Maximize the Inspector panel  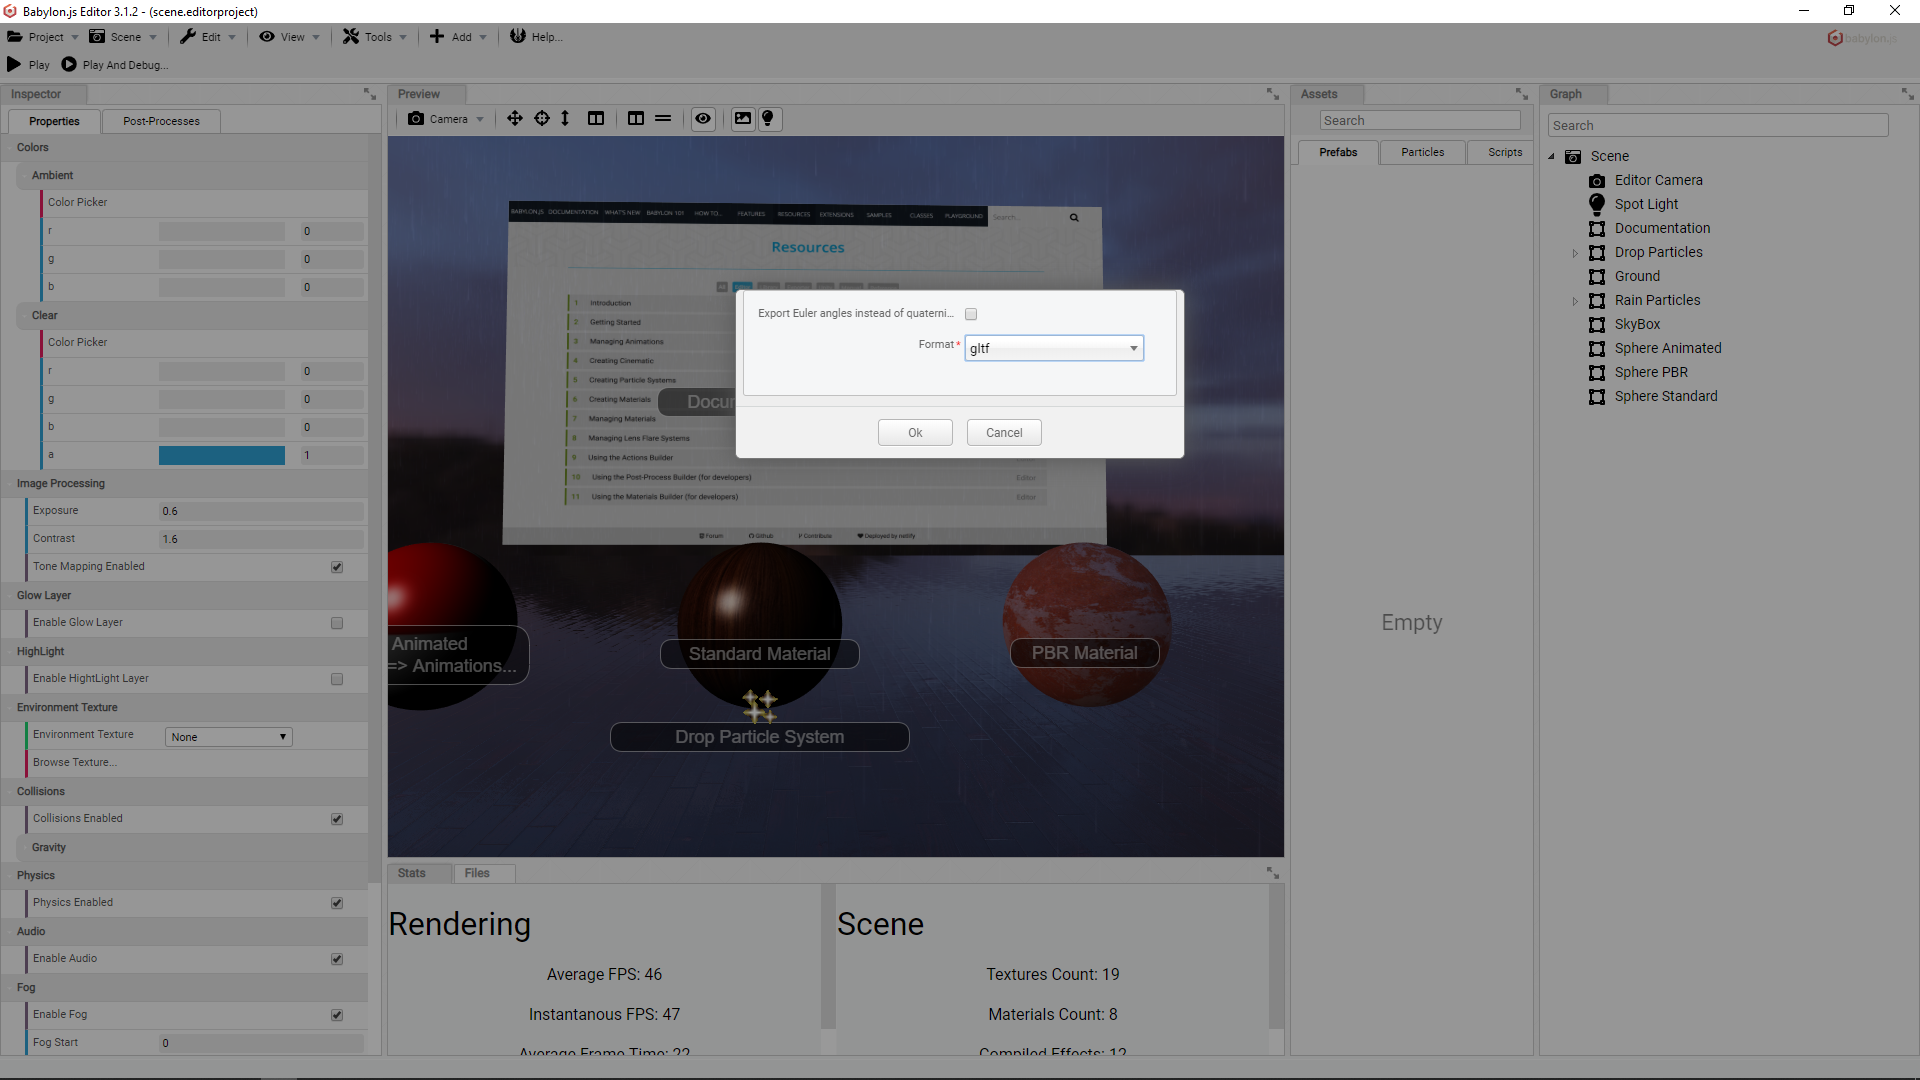tap(370, 94)
